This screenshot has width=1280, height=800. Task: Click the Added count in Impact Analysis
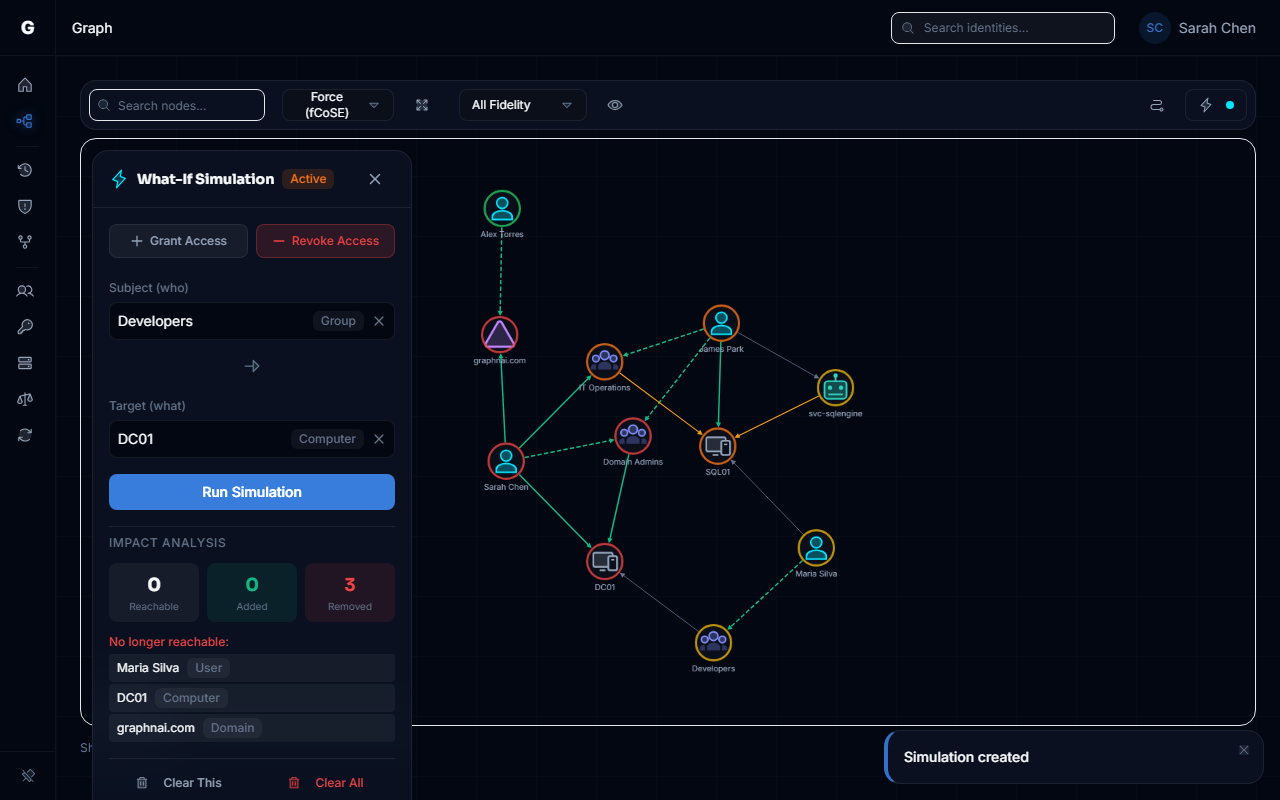tap(251, 592)
